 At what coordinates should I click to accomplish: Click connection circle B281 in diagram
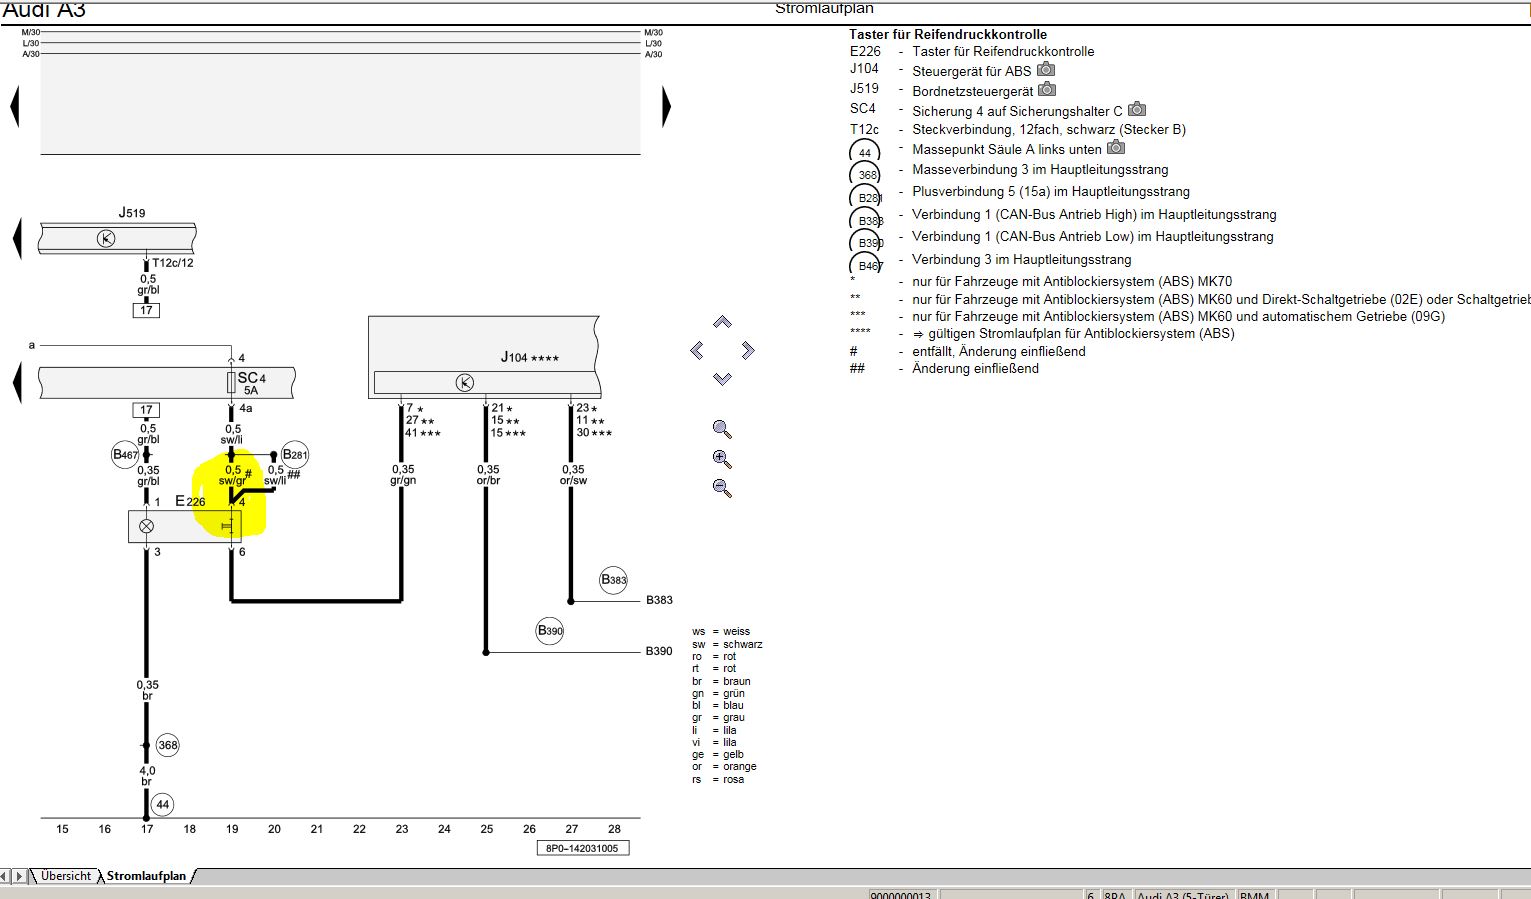click(x=295, y=454)
